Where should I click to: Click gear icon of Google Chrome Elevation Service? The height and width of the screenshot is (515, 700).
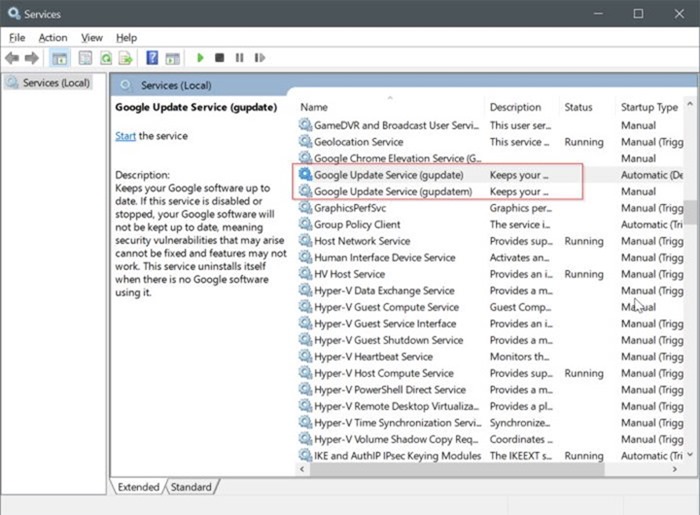click(305, 158)
